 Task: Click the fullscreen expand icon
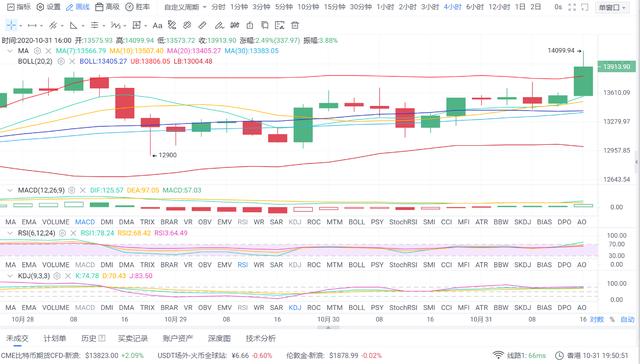(x=572, y=7)
